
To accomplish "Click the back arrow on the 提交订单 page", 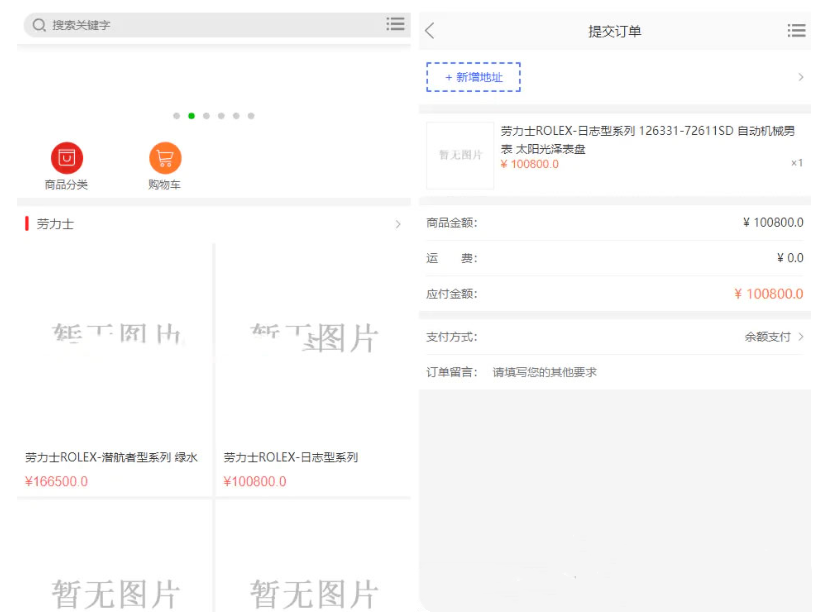I will click(428, 30).
